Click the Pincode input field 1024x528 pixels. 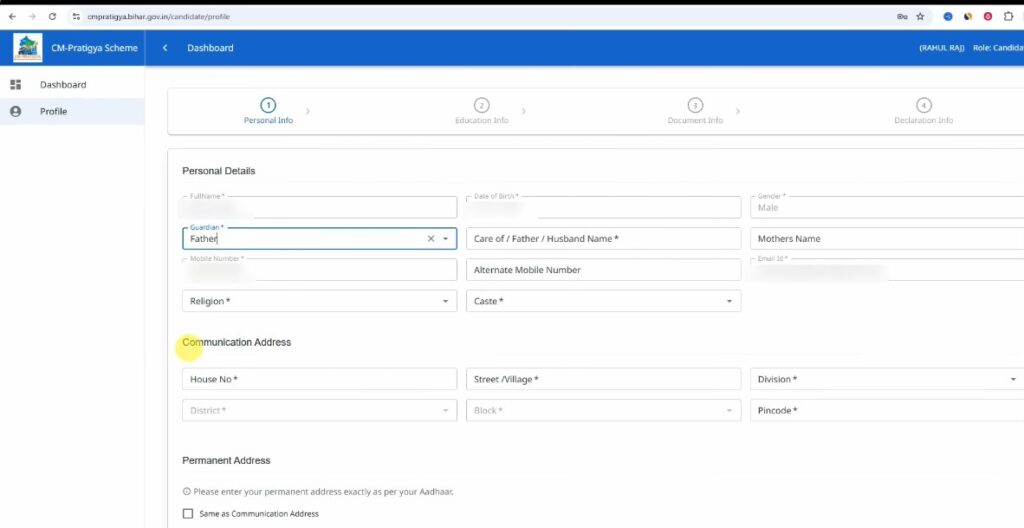(886, 411)
